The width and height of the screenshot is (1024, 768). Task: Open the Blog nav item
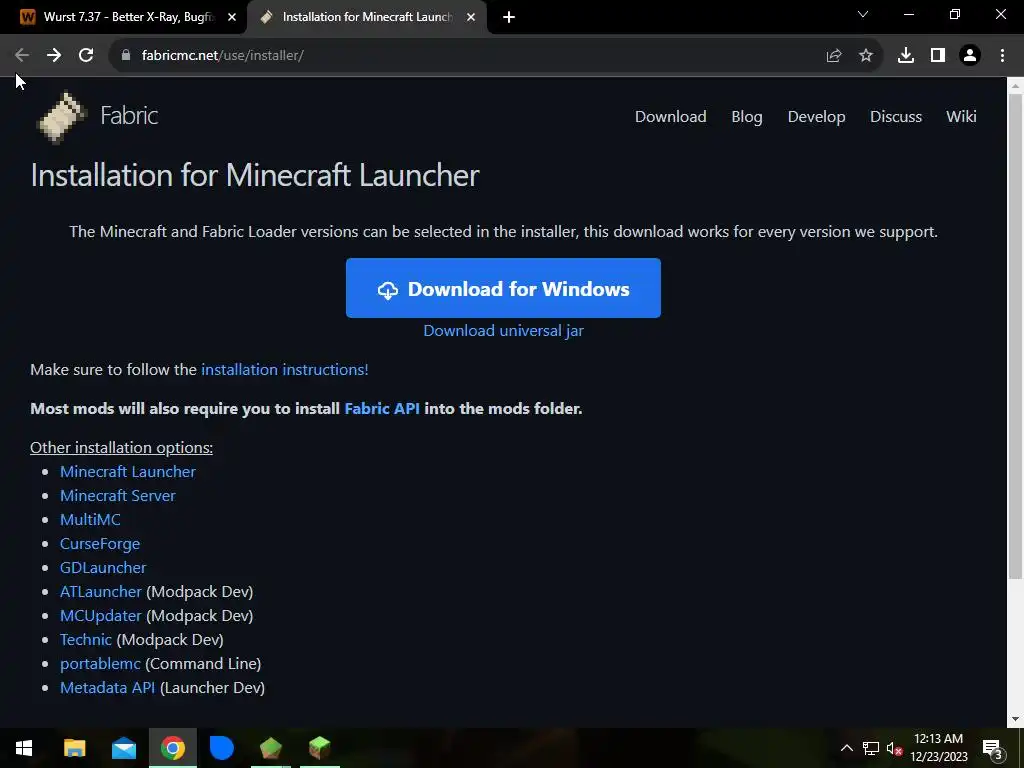pyautogui.click(x=747, y=117)
